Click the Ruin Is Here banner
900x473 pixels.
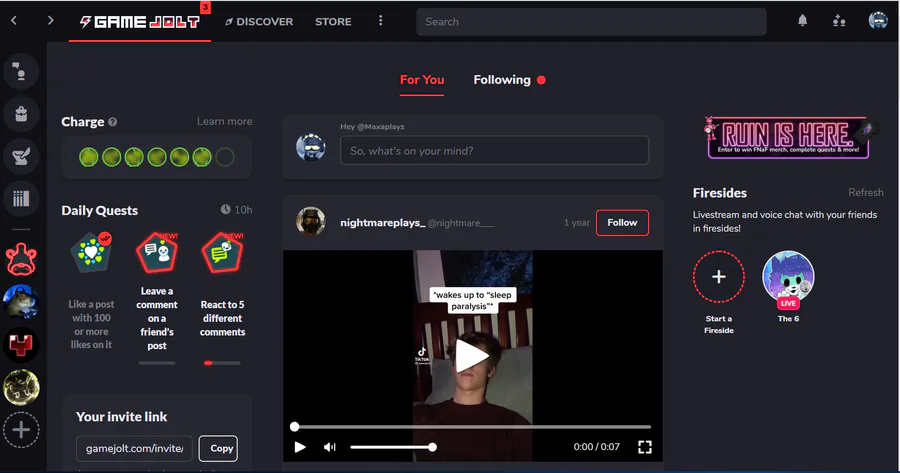pyautogui.click(x=788, y=138)
